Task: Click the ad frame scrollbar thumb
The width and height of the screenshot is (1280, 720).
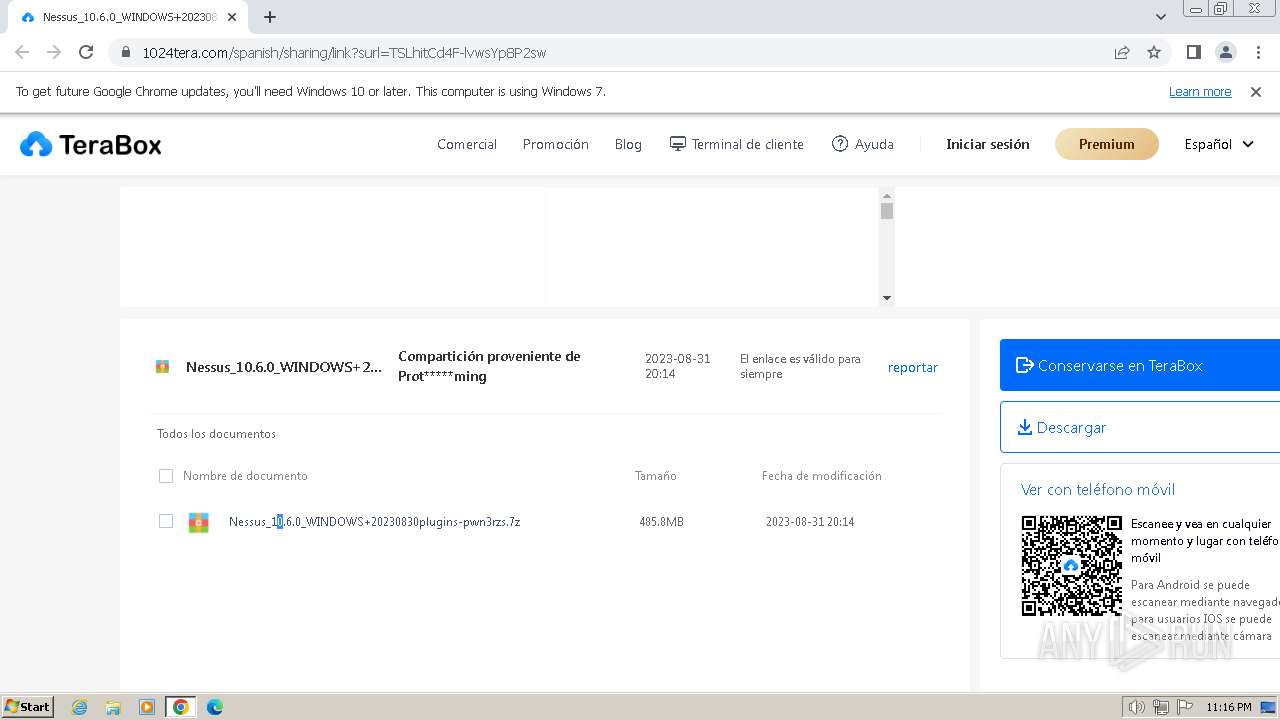Action: point(887,211)
